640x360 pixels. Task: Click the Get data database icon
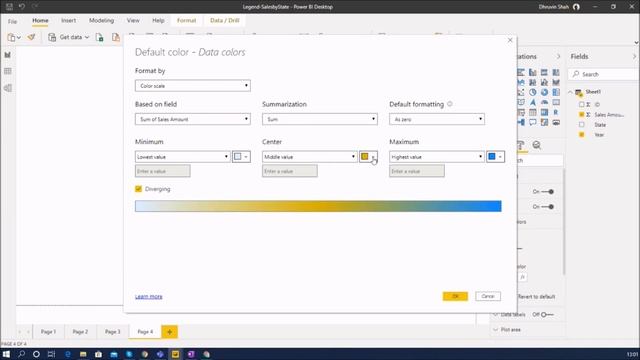point(52,37)
